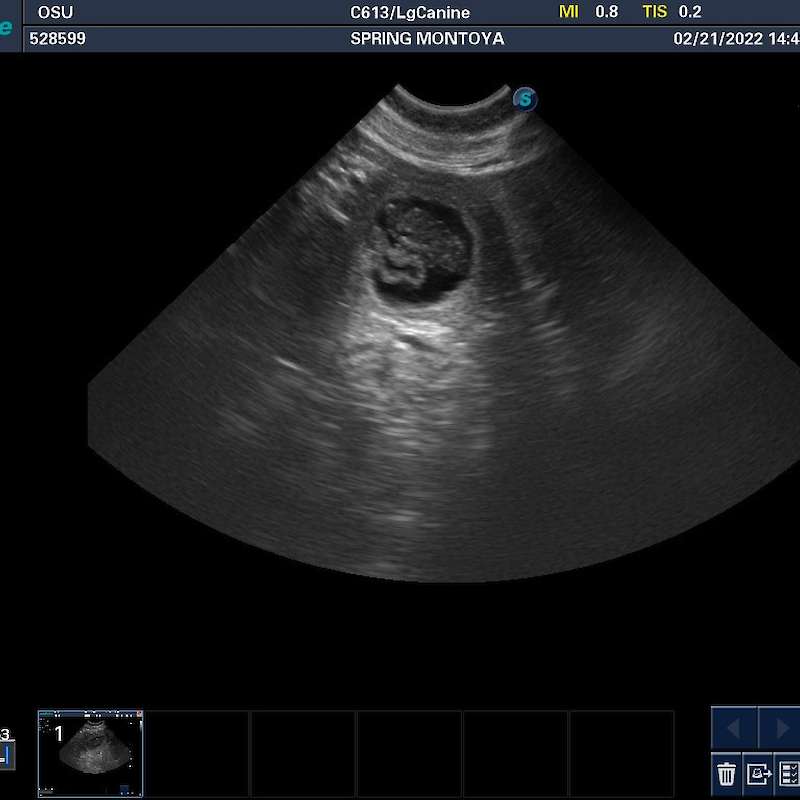Click the blue icon at bottom-left edge
Viewport: 800px width, 800px height.
[4, 755]
